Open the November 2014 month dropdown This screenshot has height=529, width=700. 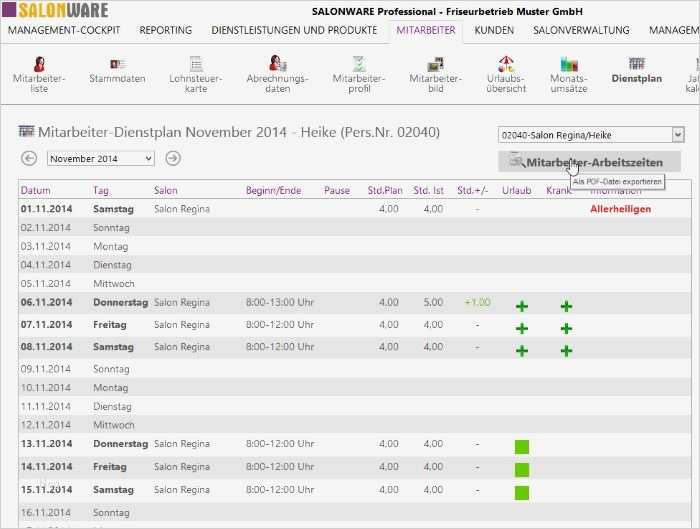[x=101, y=158]
